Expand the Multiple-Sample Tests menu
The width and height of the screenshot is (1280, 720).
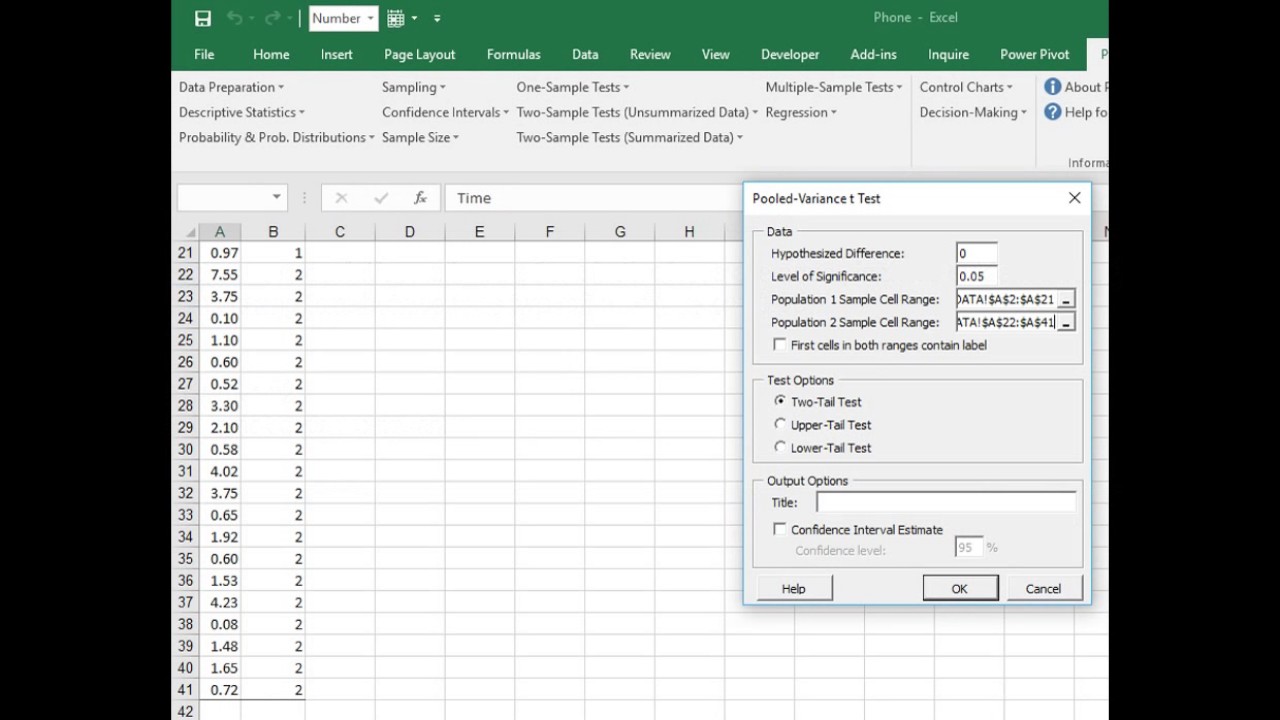(x=833, y=87)
